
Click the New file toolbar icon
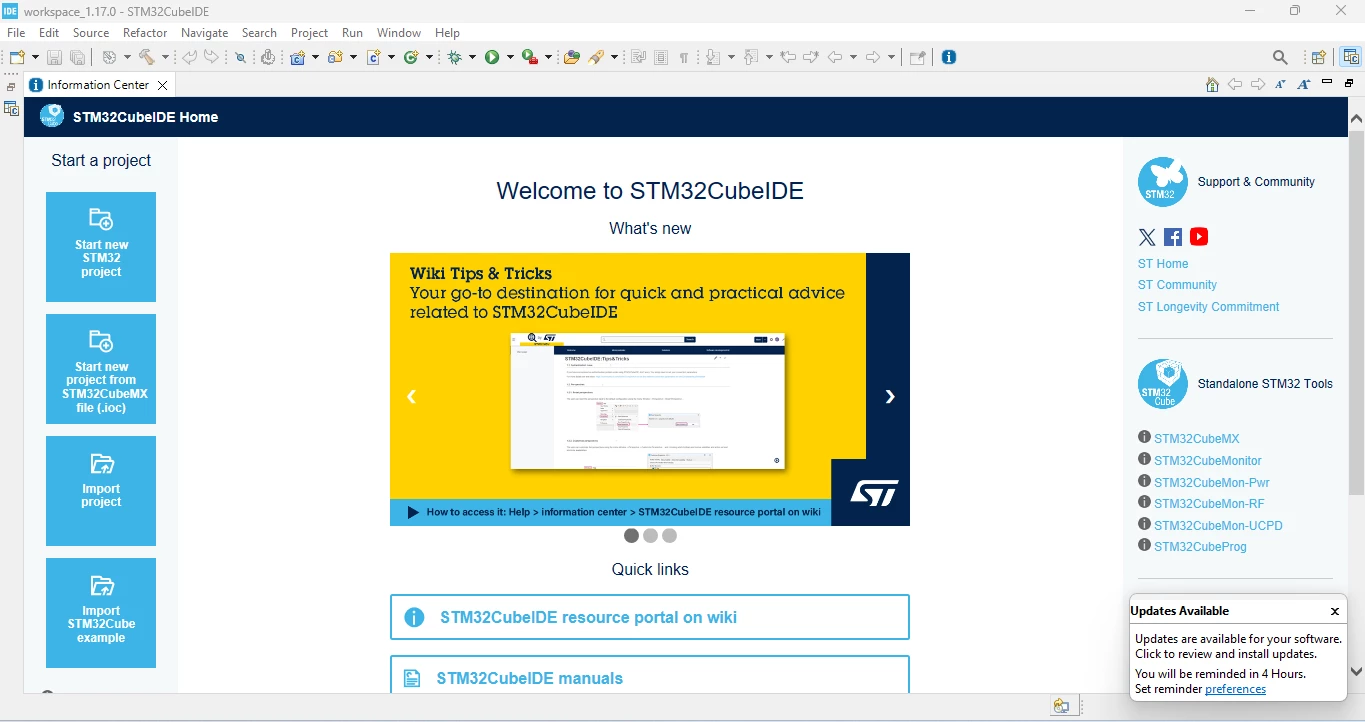17,58
